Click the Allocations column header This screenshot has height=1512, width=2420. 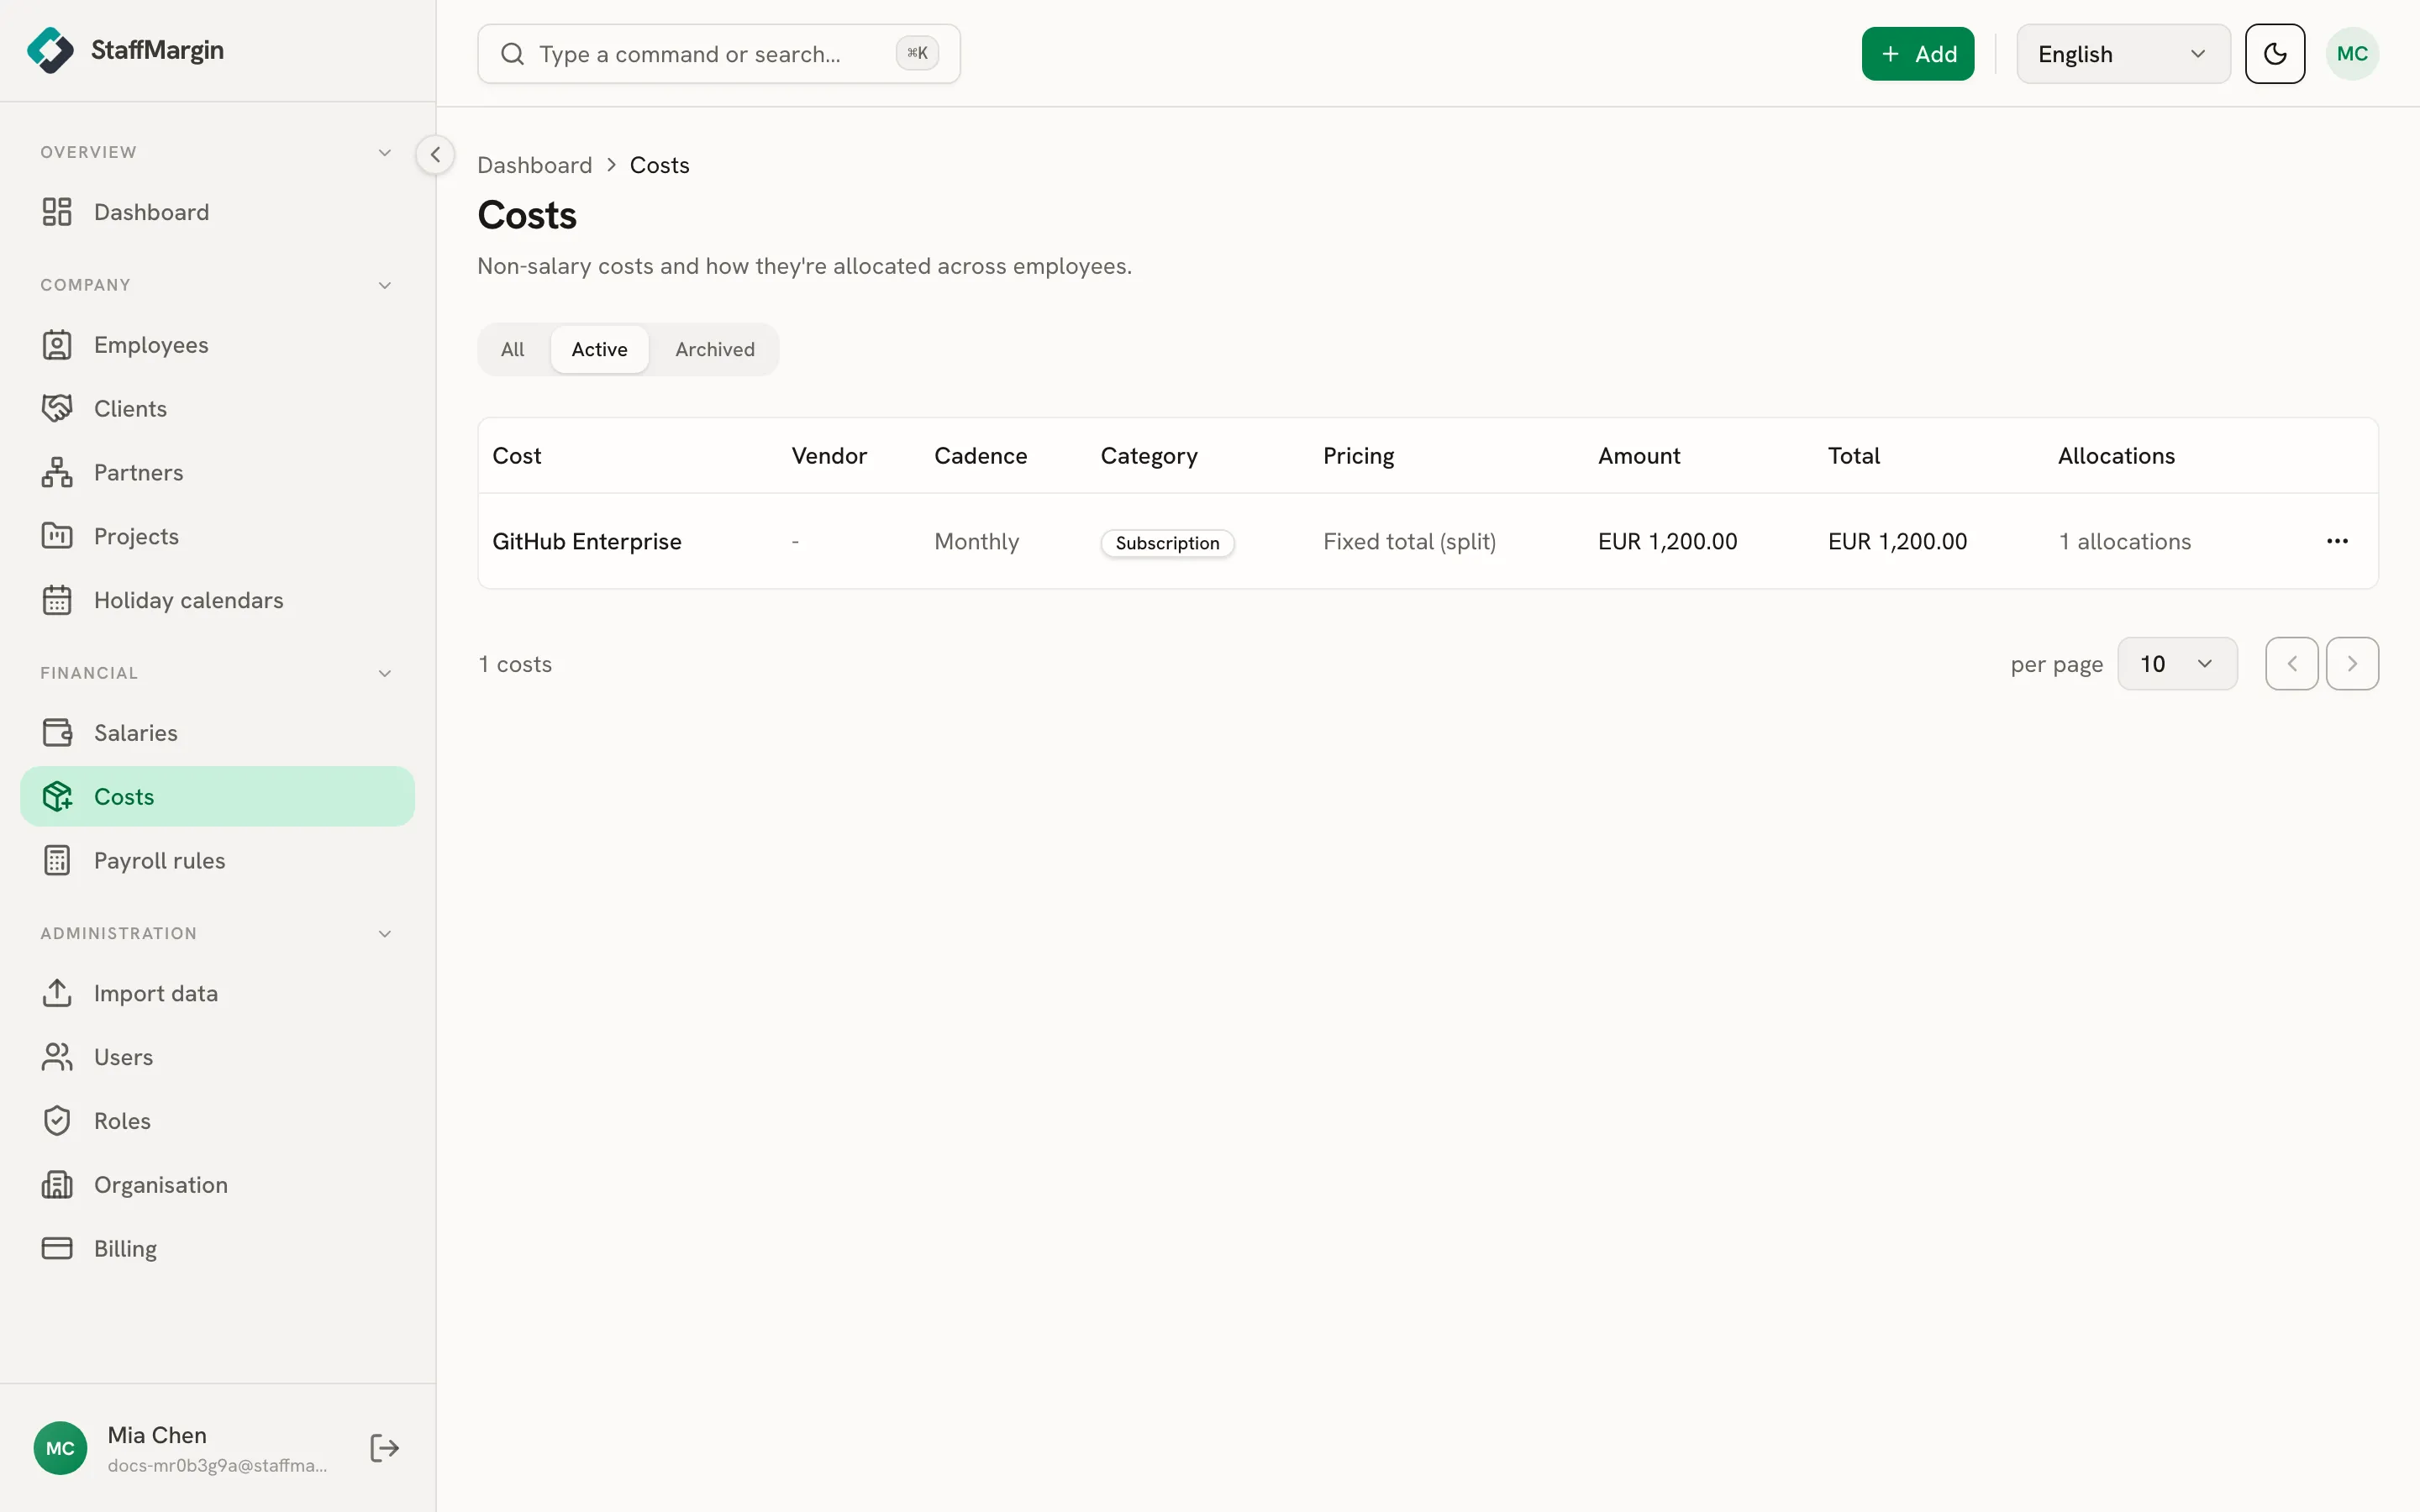point(2116,456)
